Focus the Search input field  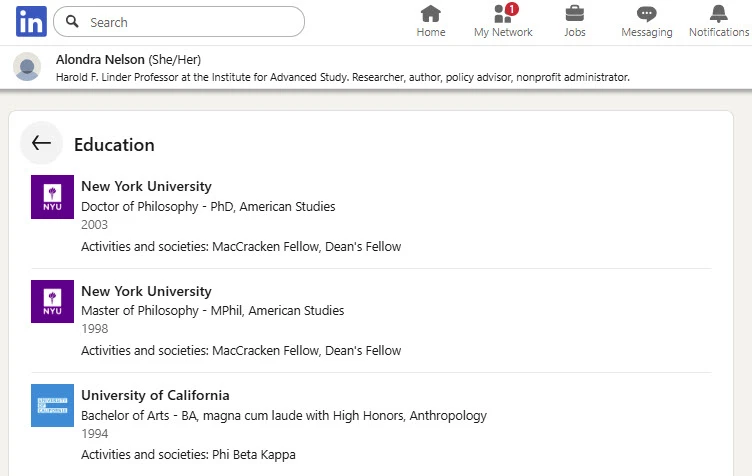(179, 22)
